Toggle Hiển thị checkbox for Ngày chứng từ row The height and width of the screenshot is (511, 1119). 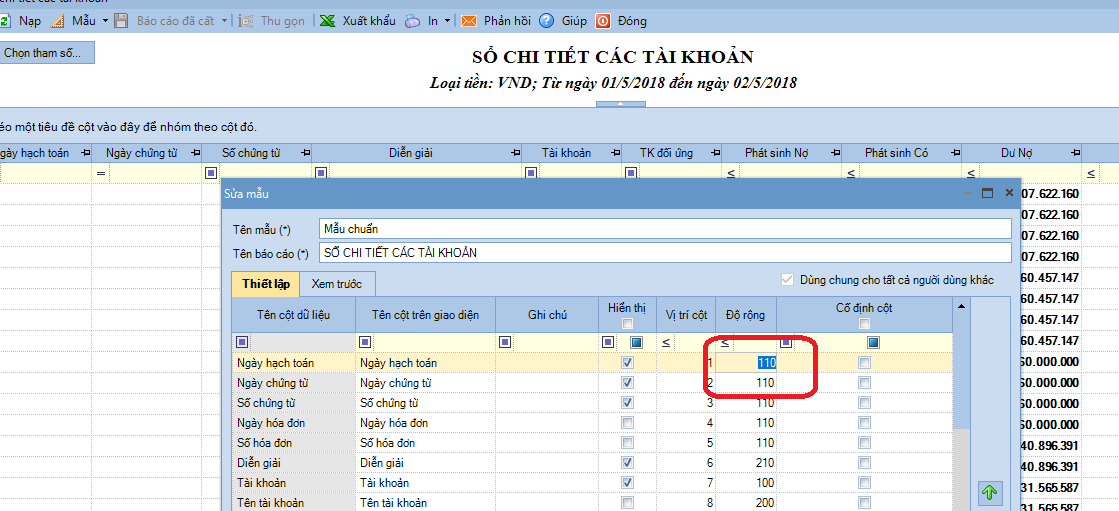(627, 383)
